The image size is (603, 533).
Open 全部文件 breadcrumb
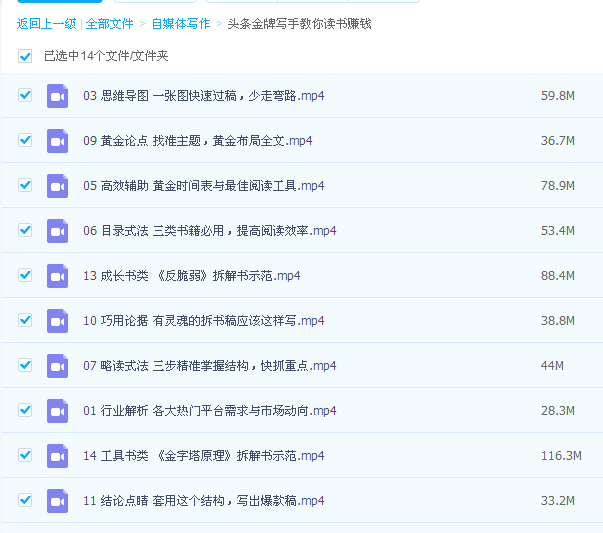coord(109,23)
